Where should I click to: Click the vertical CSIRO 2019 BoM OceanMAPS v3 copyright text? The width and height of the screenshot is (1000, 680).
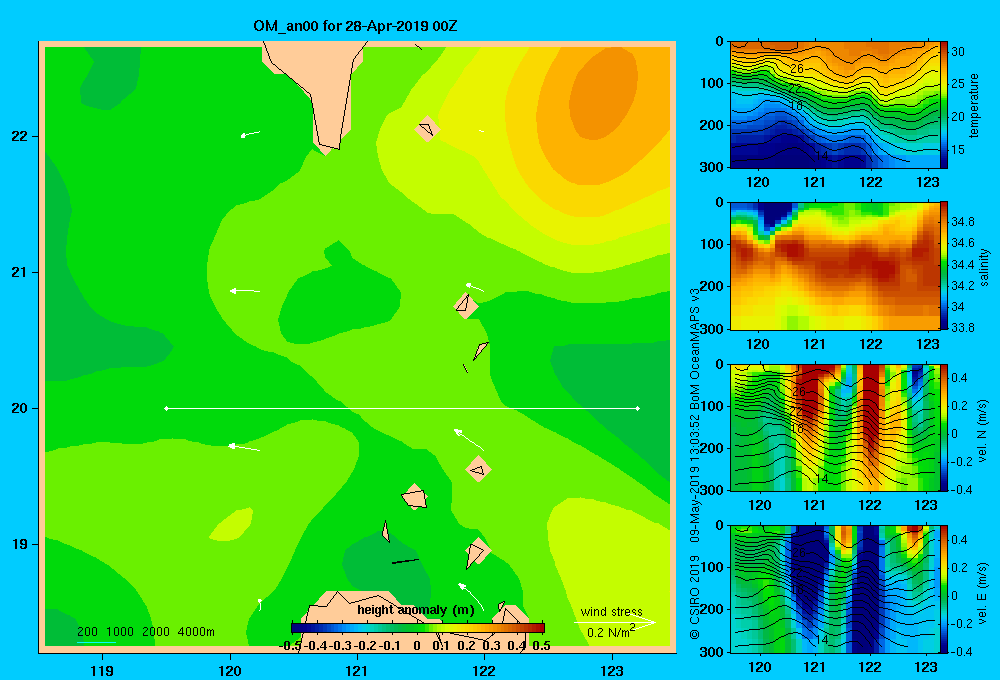(x=695, y=464)
